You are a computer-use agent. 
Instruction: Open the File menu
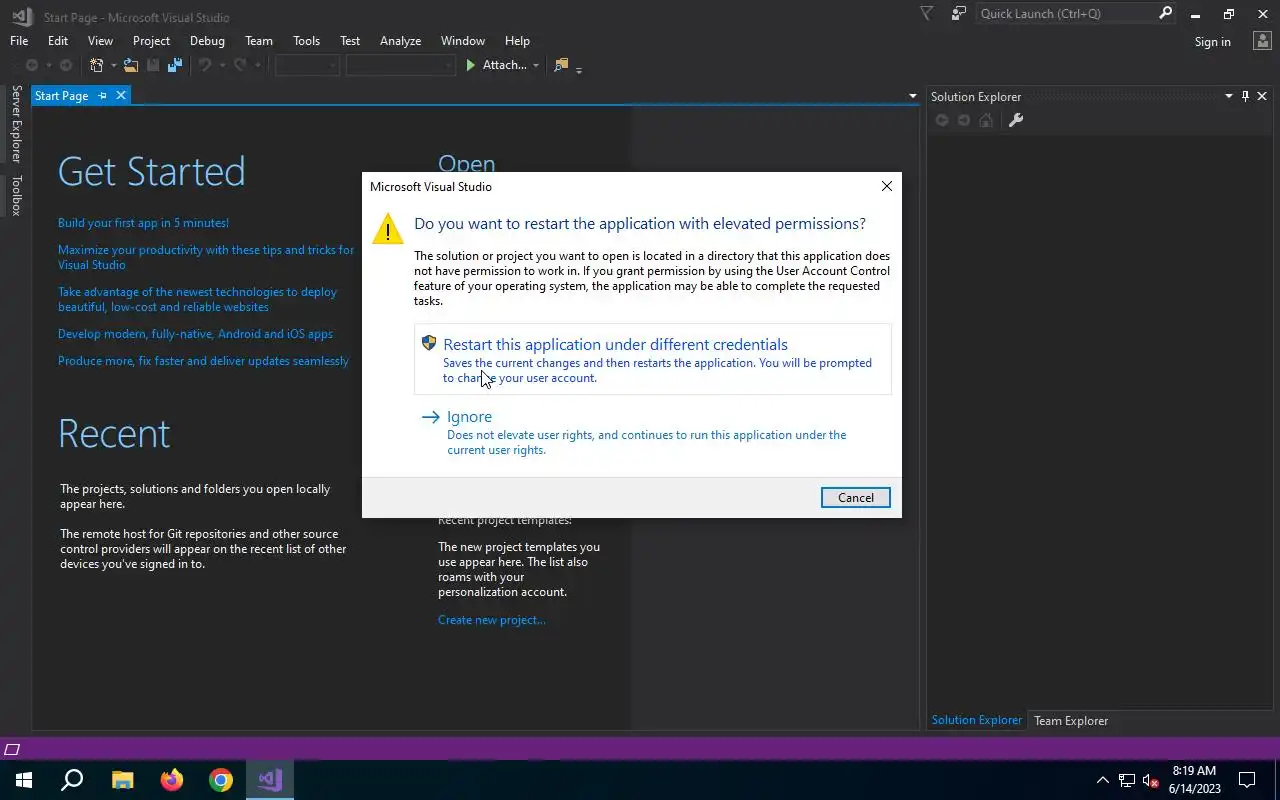(19, 41)
